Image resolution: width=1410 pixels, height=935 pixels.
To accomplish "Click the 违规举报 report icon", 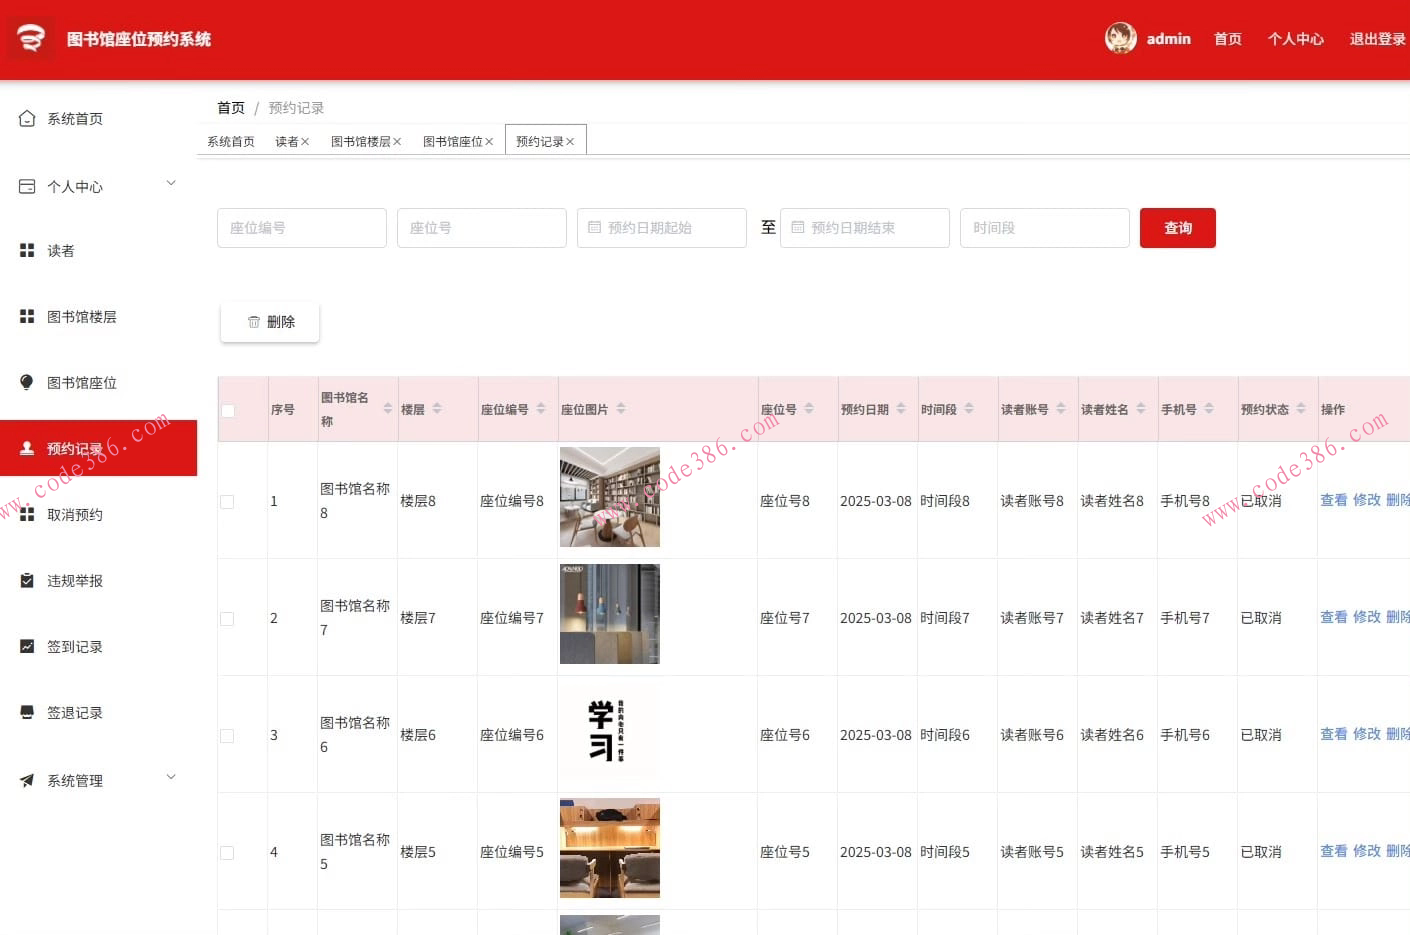I will [x=27, y=580].
